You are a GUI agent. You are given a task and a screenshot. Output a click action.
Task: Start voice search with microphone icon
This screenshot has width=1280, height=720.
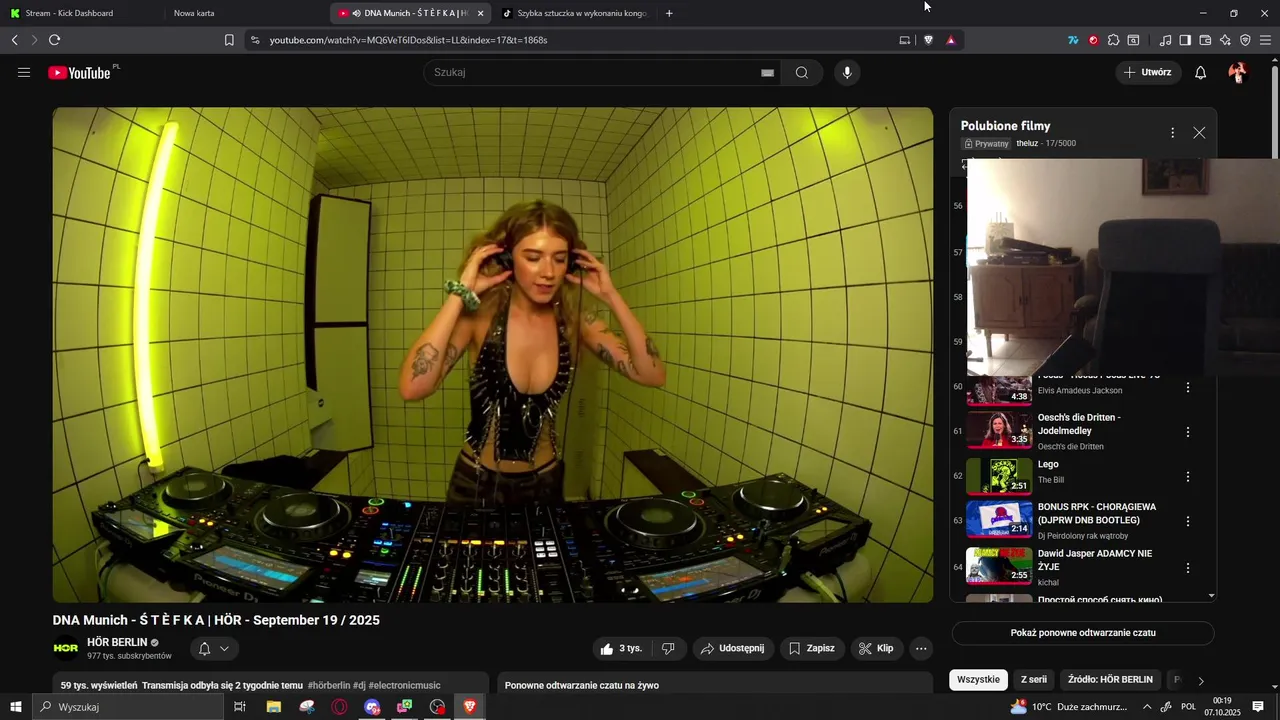point(847,72)
